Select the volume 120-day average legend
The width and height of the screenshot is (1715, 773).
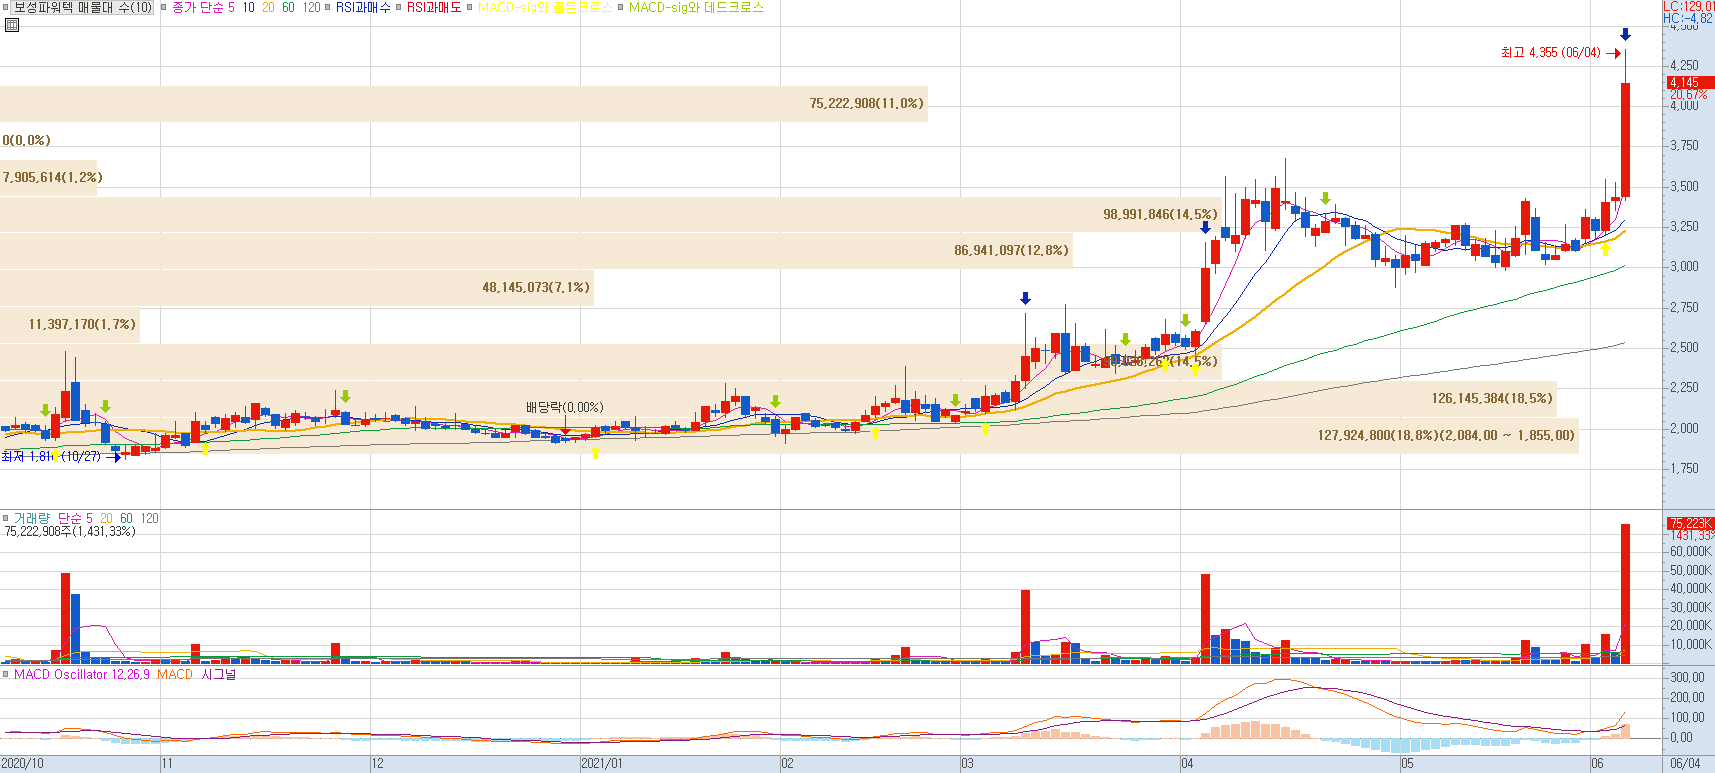[149, 518]
